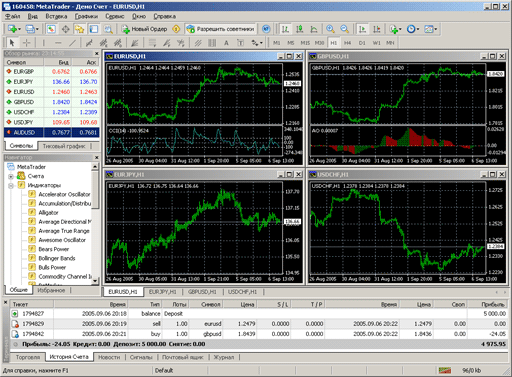Open the New Chart dropdown arrow
The image size is (512, 377).
pos(19,29)
